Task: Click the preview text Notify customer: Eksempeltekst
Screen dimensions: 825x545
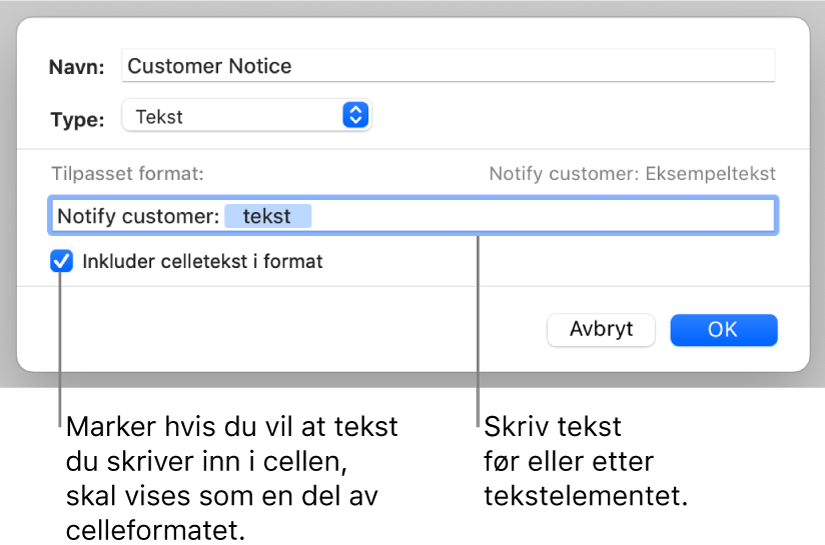Action: click(x=632, y=174)
